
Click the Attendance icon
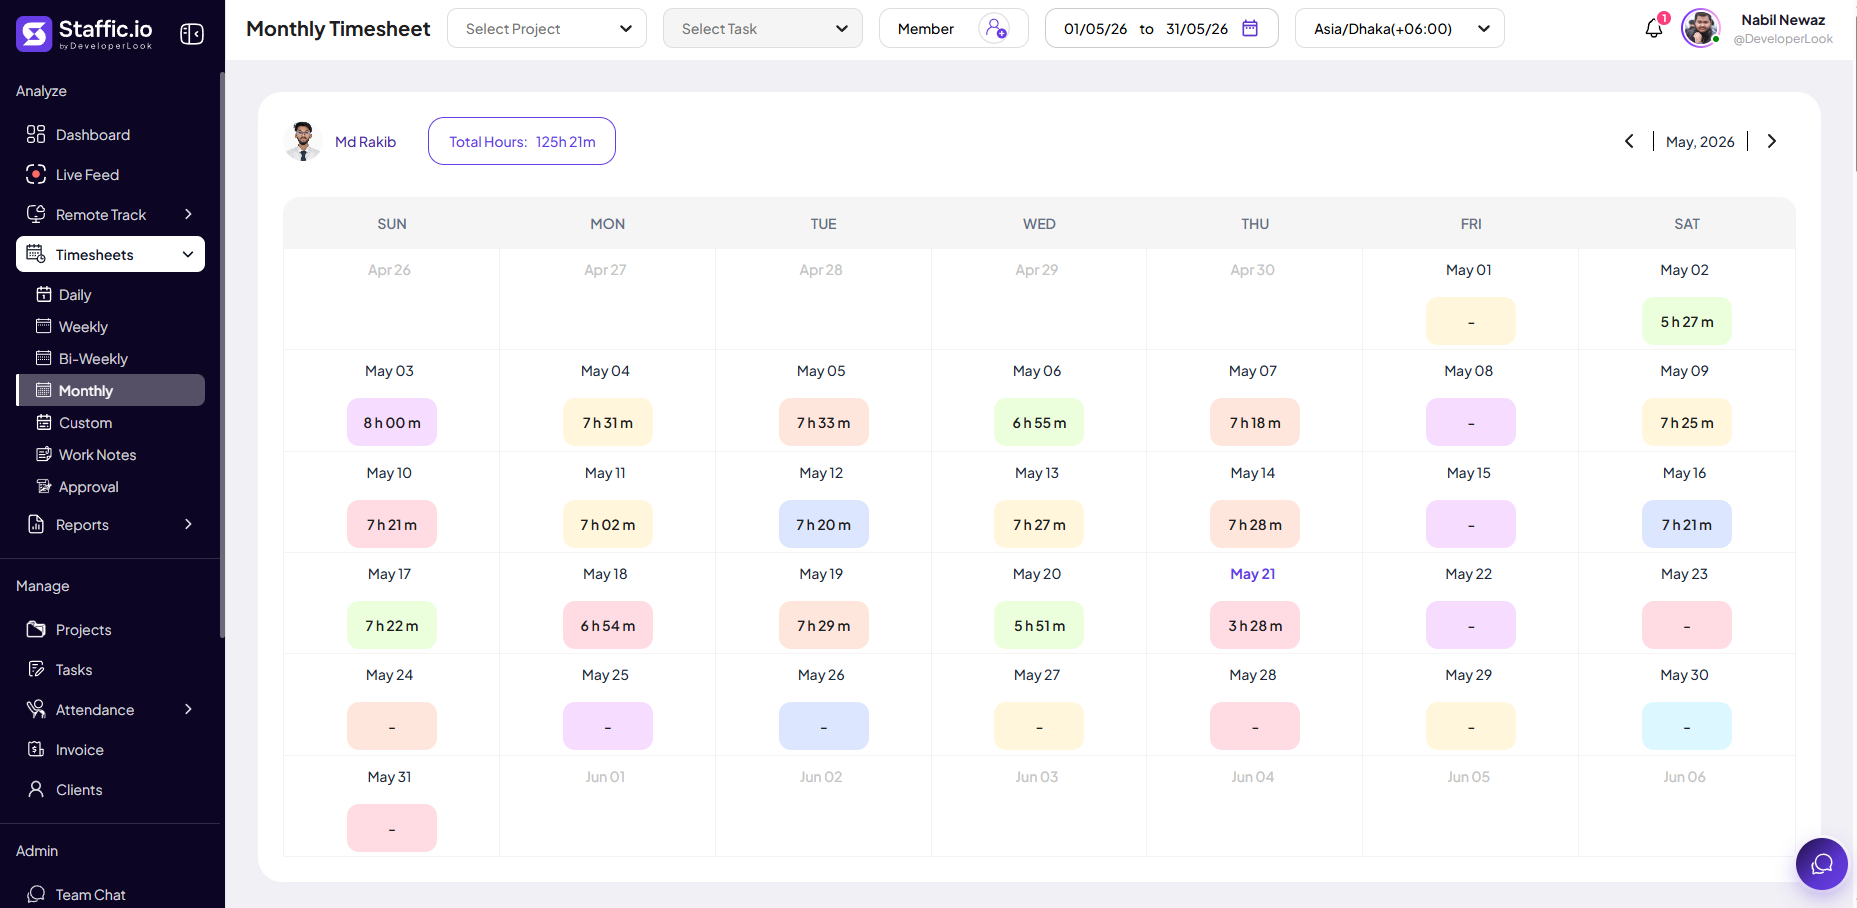pos(36,709)
